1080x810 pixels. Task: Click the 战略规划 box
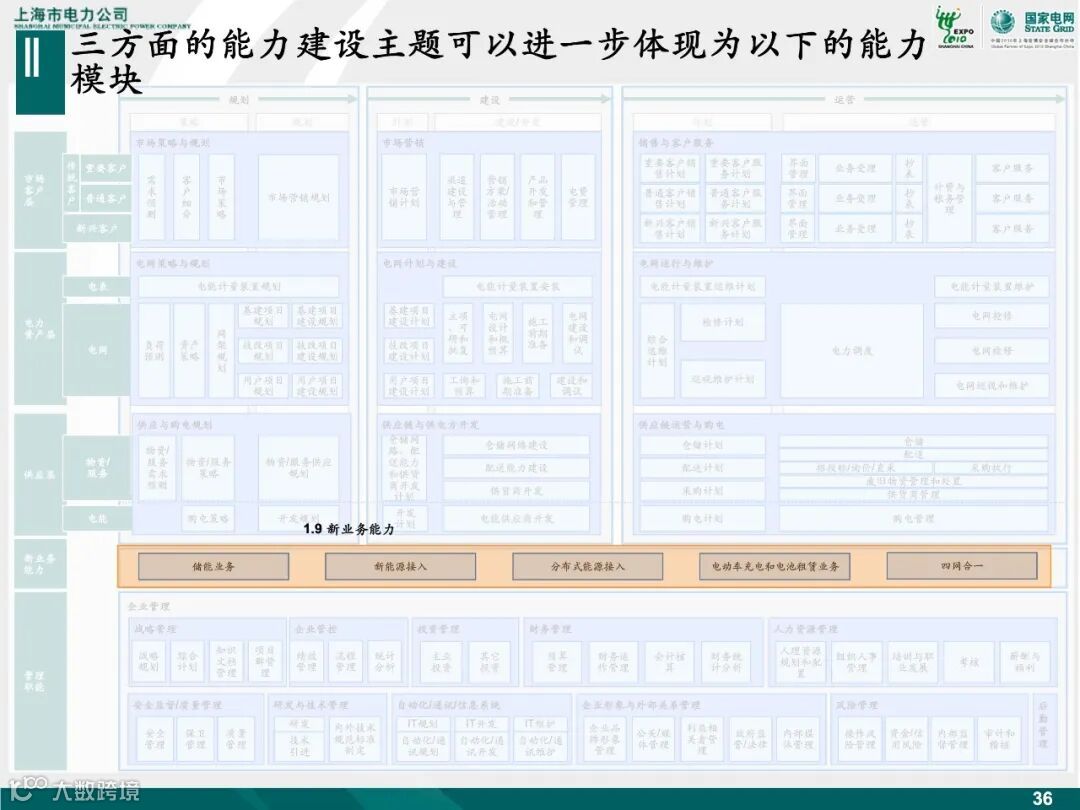(x=149, y=661)
